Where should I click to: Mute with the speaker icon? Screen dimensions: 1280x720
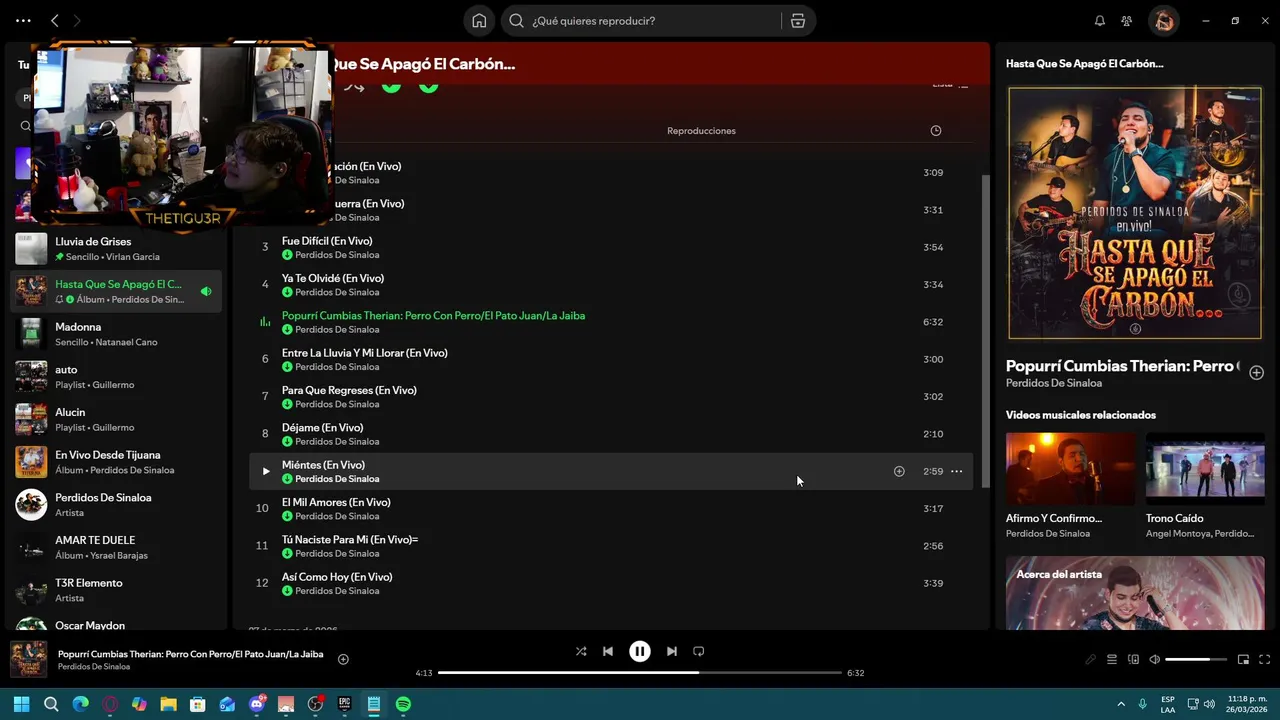1155,659
